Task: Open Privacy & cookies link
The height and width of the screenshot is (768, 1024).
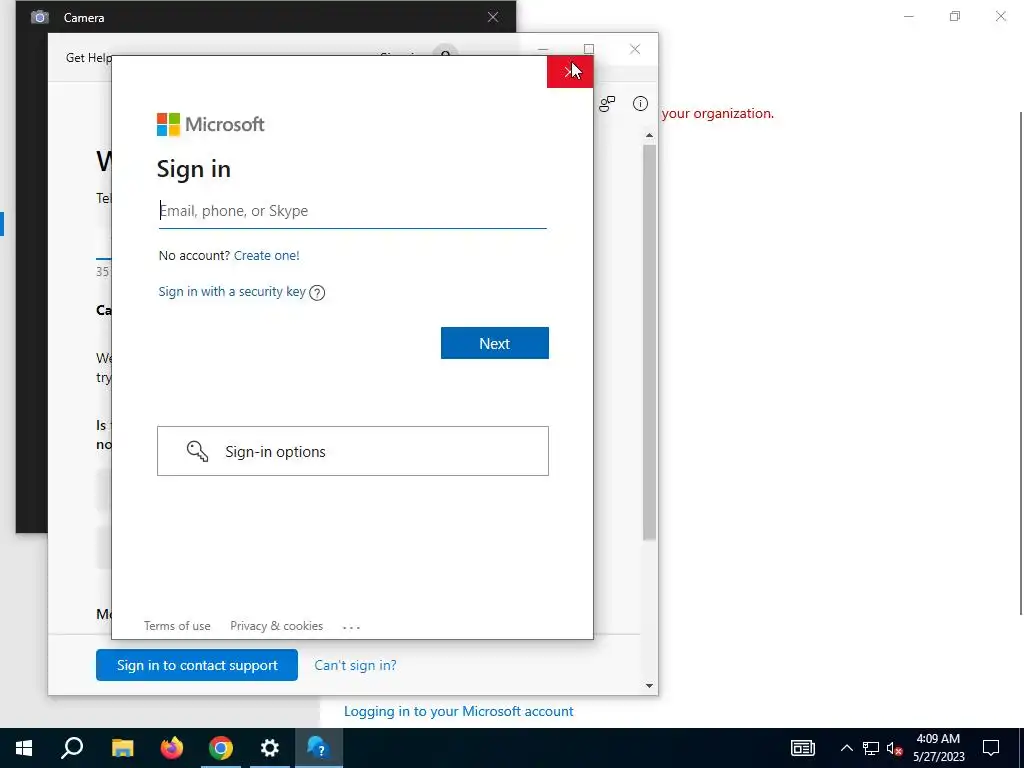Action: pos(276,626)
